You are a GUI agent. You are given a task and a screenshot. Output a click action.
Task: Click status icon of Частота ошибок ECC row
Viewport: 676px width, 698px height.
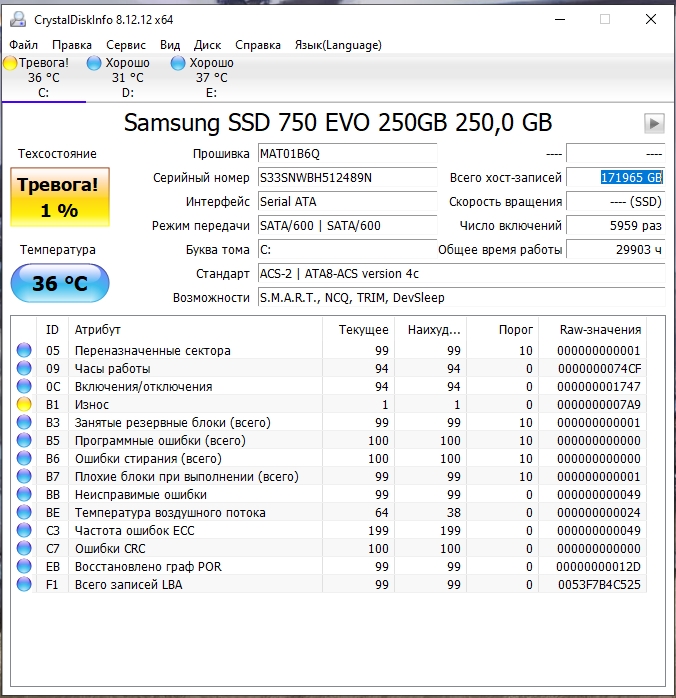[24, 531]
